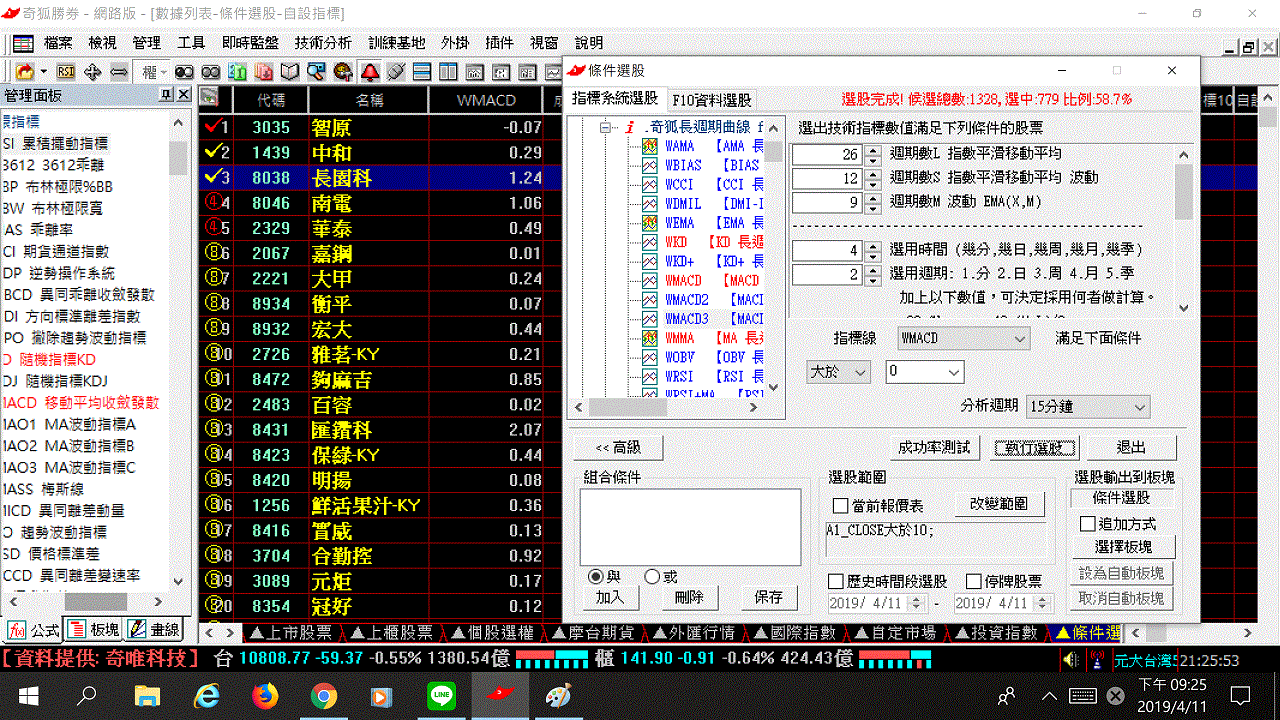Check the 當前報價表 checkbox

coord(840,507)
